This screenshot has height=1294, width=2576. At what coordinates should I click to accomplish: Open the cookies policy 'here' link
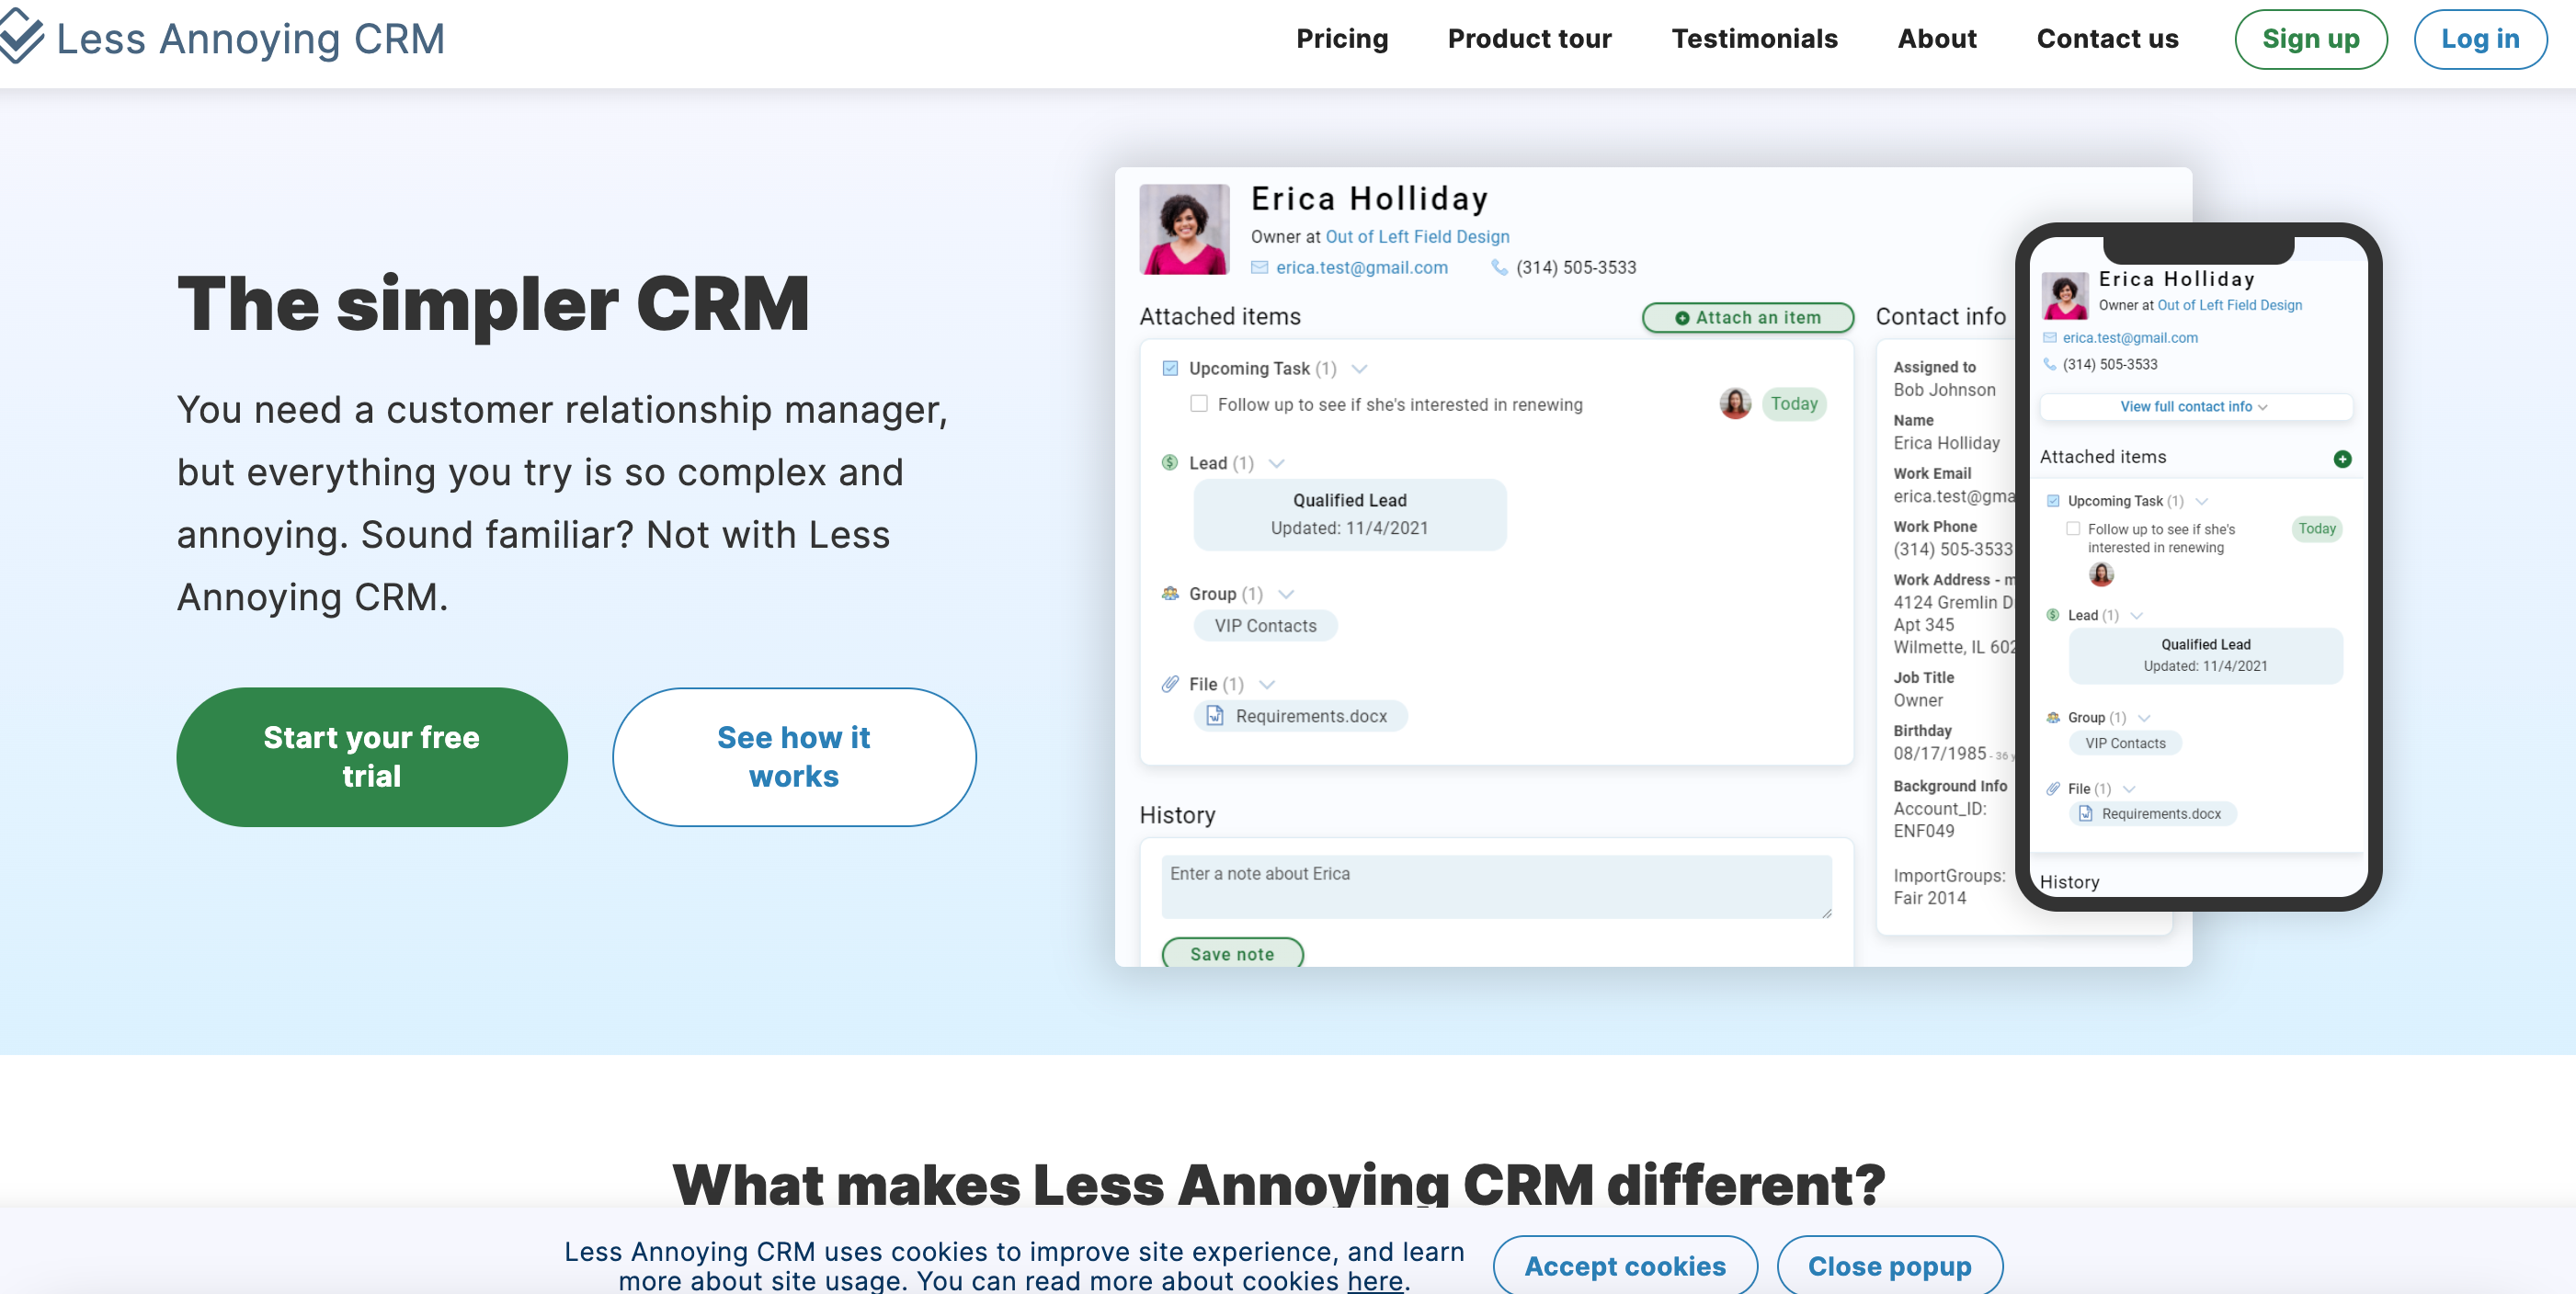pyautogui.click(x=1375, y=1280)
